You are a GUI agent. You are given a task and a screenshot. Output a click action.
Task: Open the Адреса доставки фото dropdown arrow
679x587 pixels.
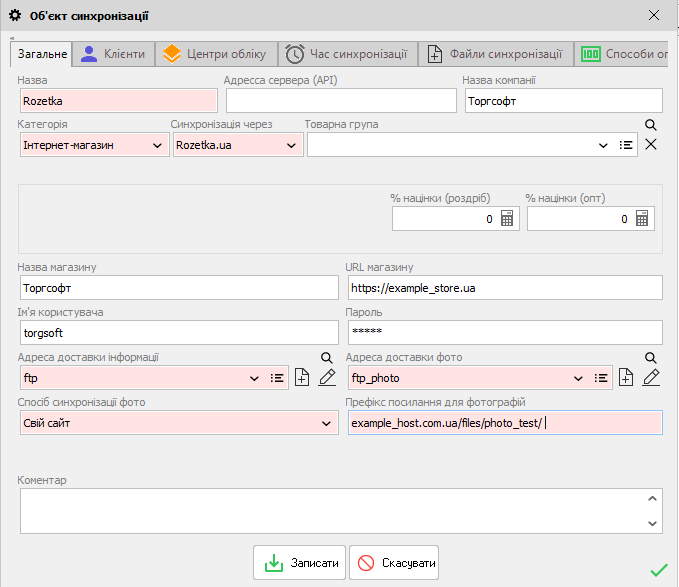[577, 378]
